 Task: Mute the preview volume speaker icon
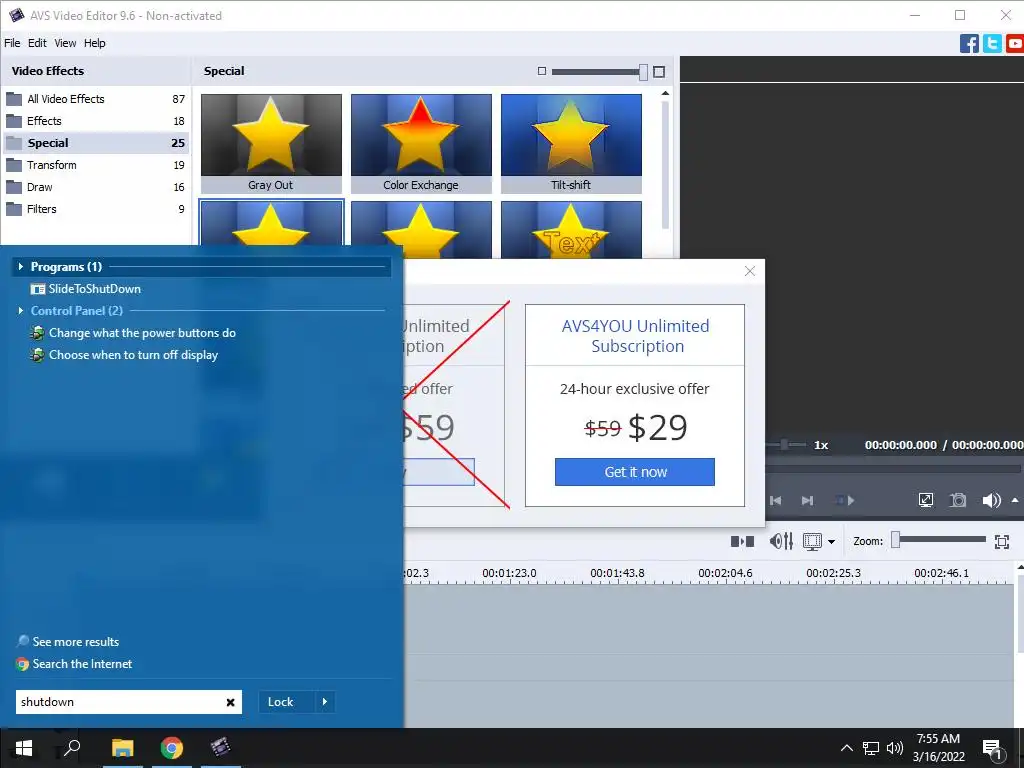pyautogui.click(x=991, y=500)
